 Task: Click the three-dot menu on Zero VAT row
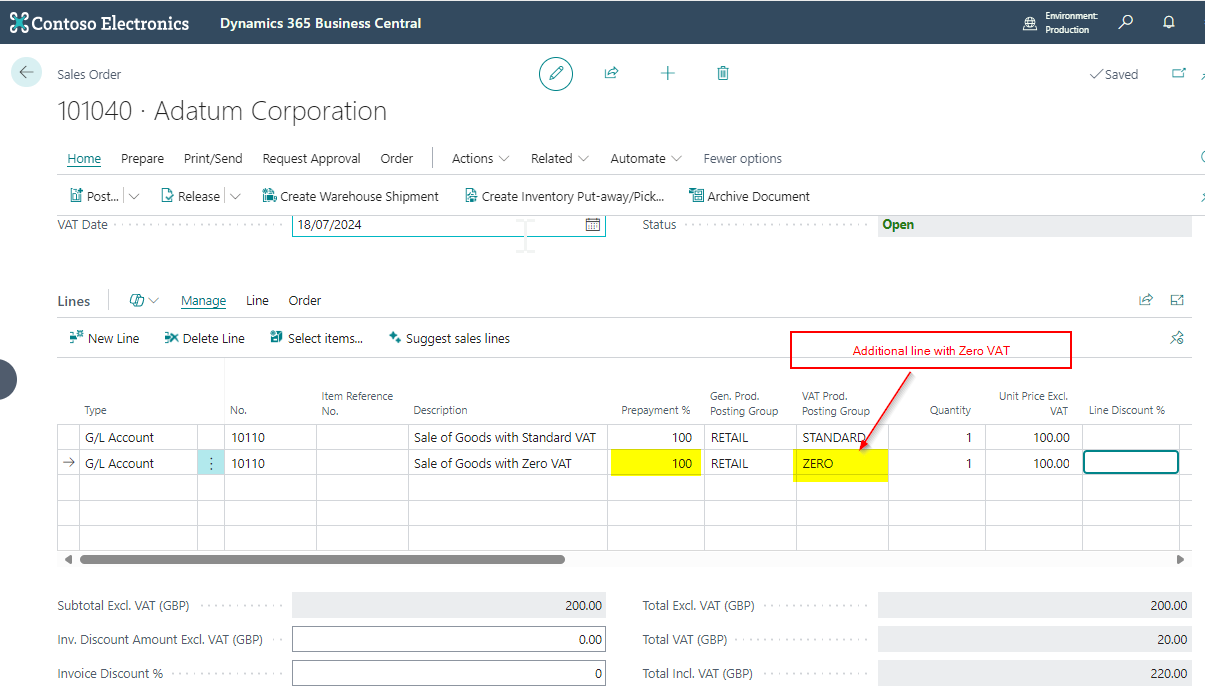click(211, 463)
